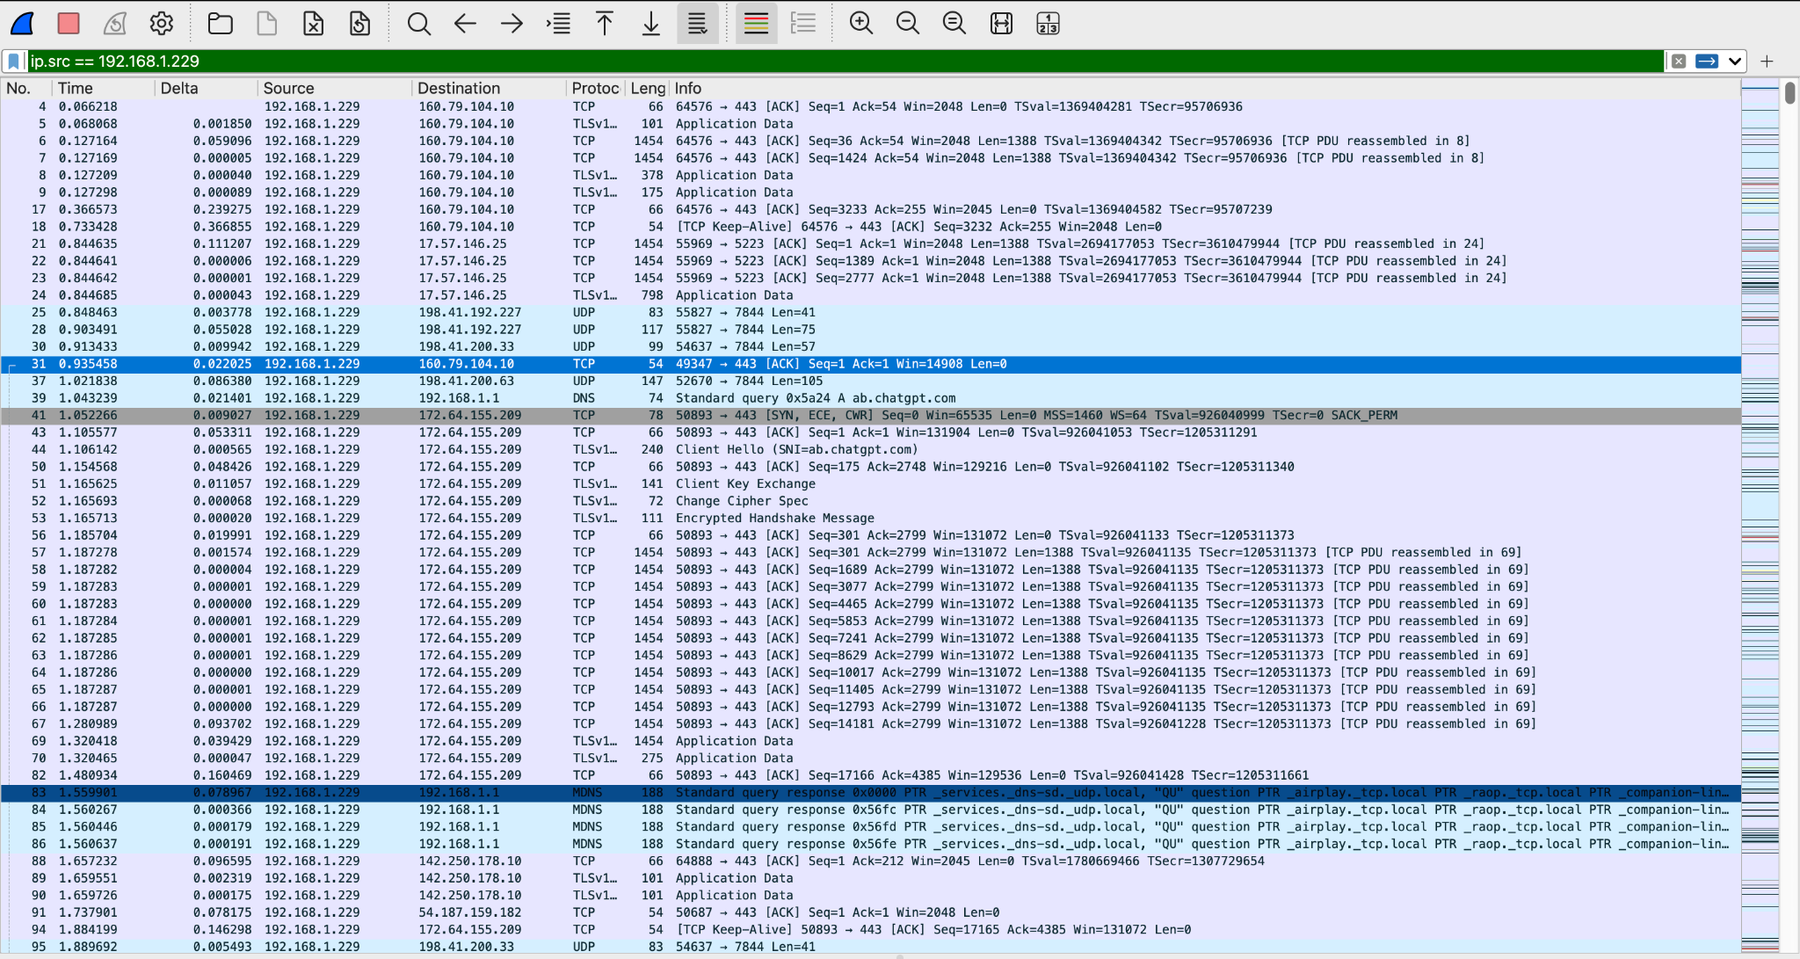
Task: Start capture with the blue shark fin
Action: pos(22,23)
